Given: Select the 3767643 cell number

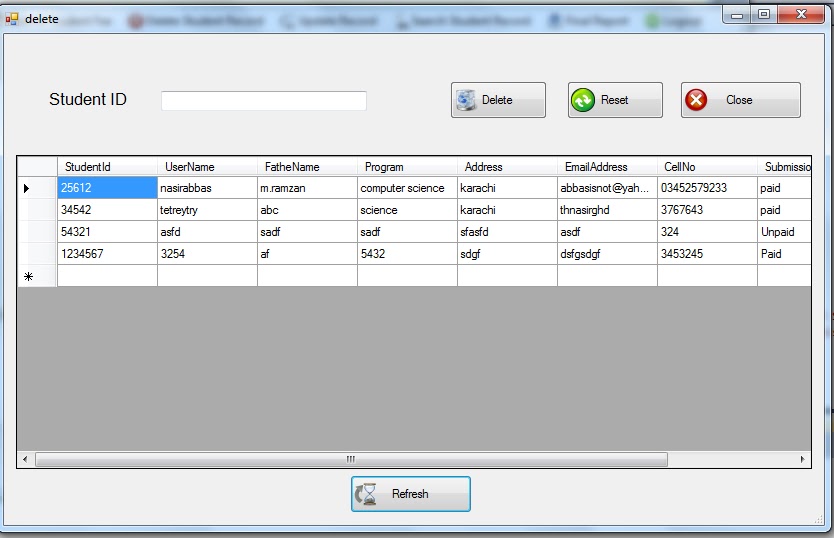Looking at the screenshot, I should pyautogui.click(x=707, y=210).
